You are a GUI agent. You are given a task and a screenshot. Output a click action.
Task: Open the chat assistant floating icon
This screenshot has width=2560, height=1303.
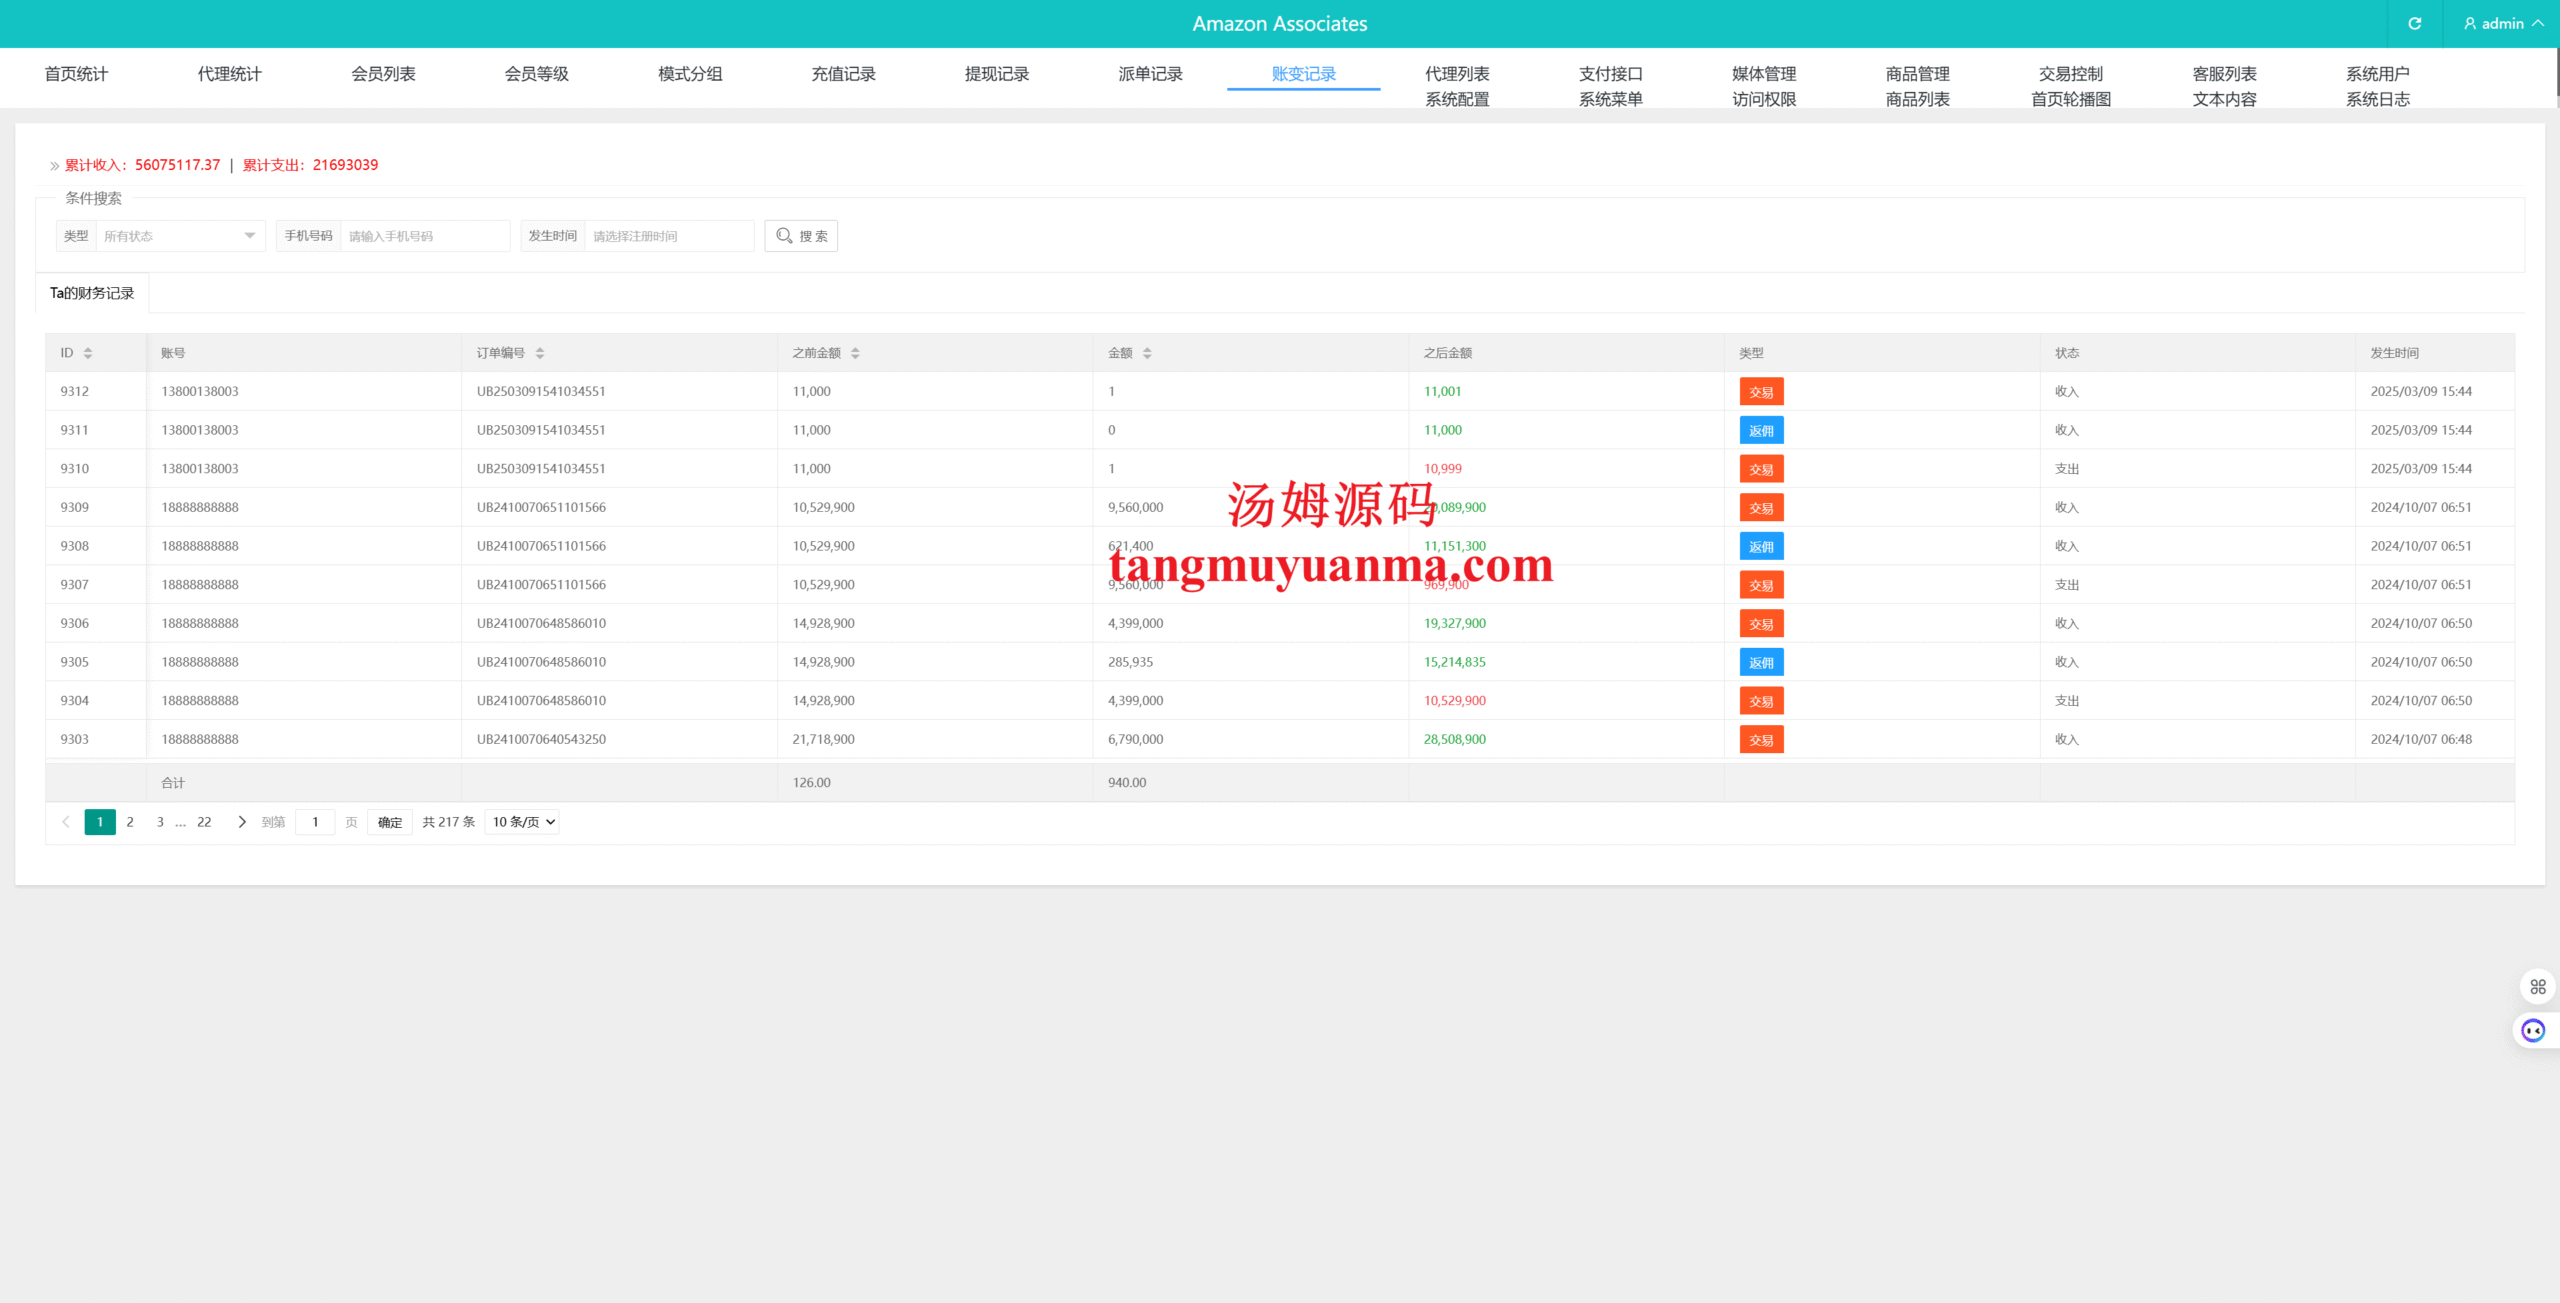click(x=2533, y=1031)
